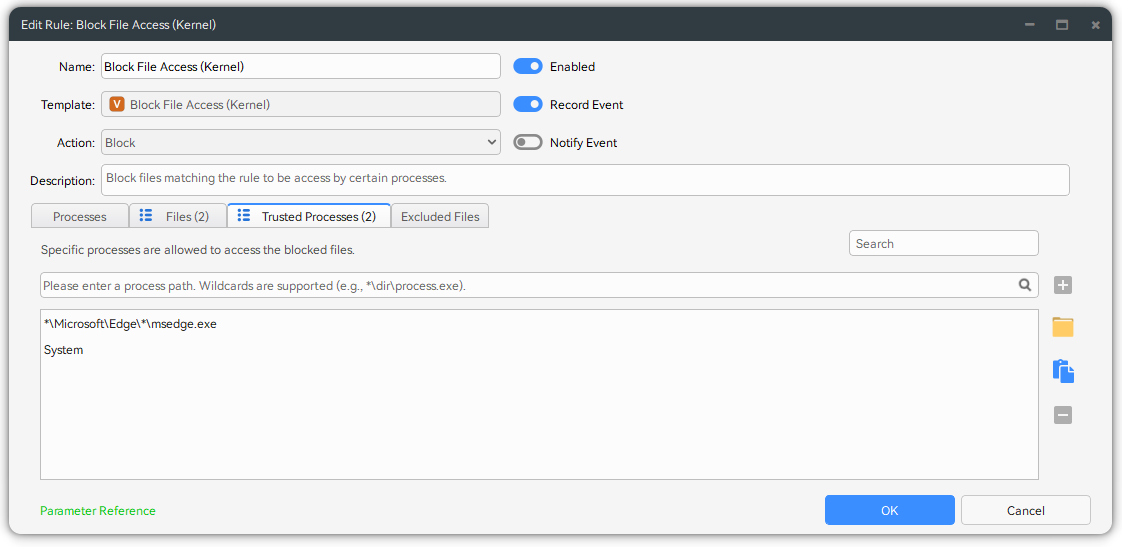Click the Cancel button

[1025, 510]
